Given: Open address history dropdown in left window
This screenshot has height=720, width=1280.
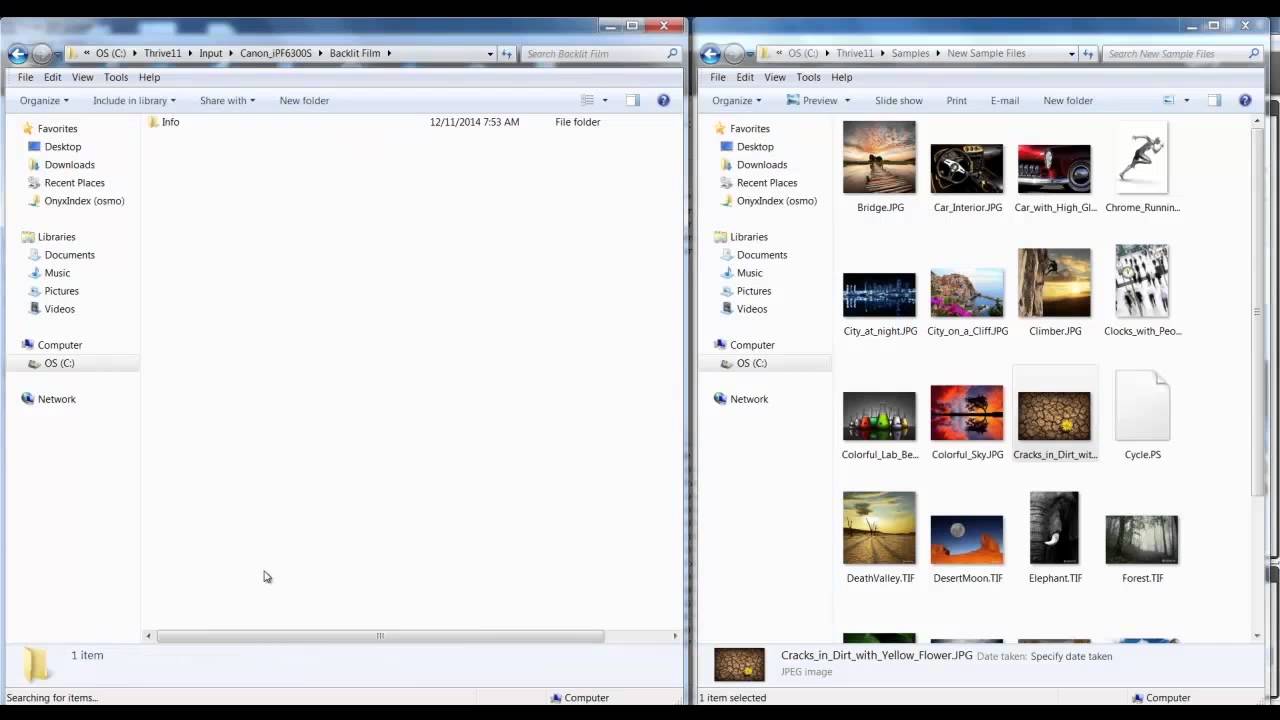Looking at the screenshot, I should [x=490, y=54].
